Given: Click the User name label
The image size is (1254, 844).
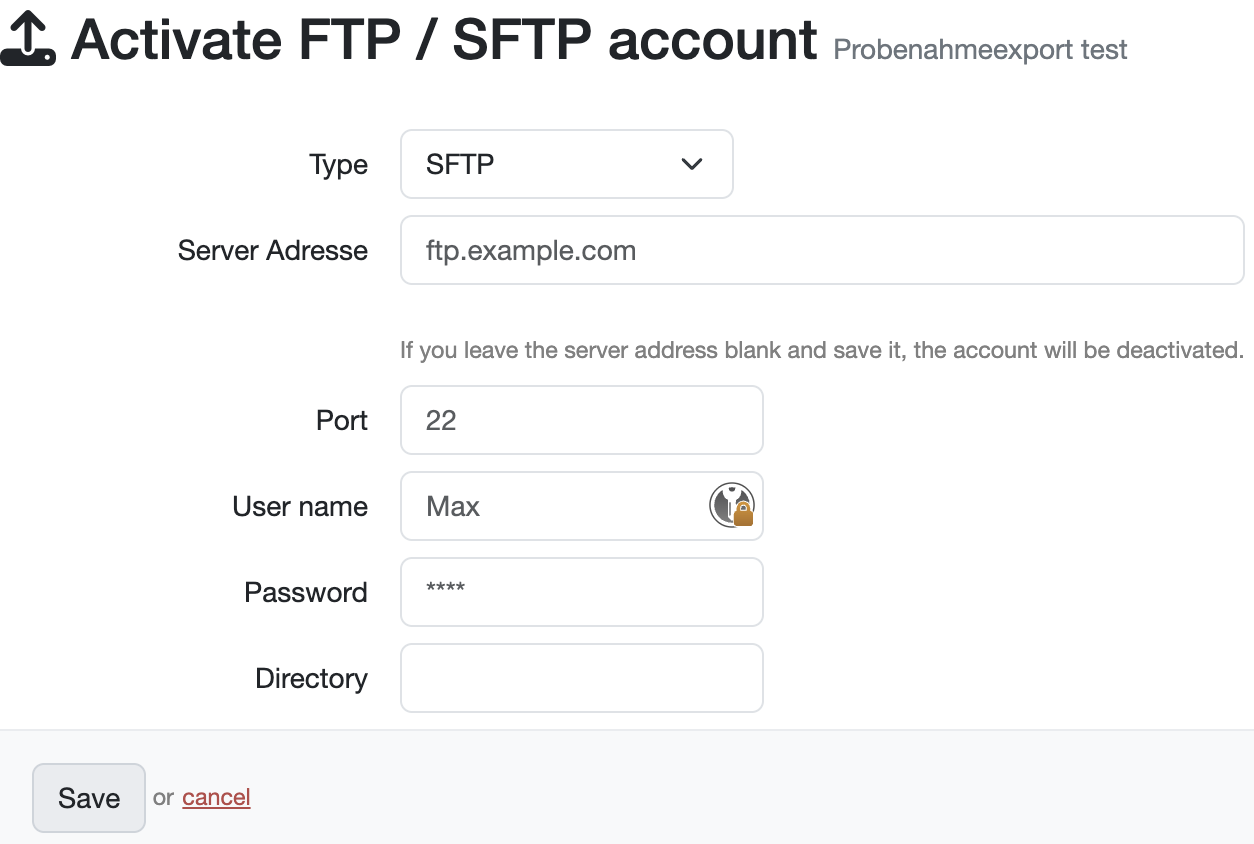Looking at the screenshot, I should pyautogui.click(x=300, y=506).
